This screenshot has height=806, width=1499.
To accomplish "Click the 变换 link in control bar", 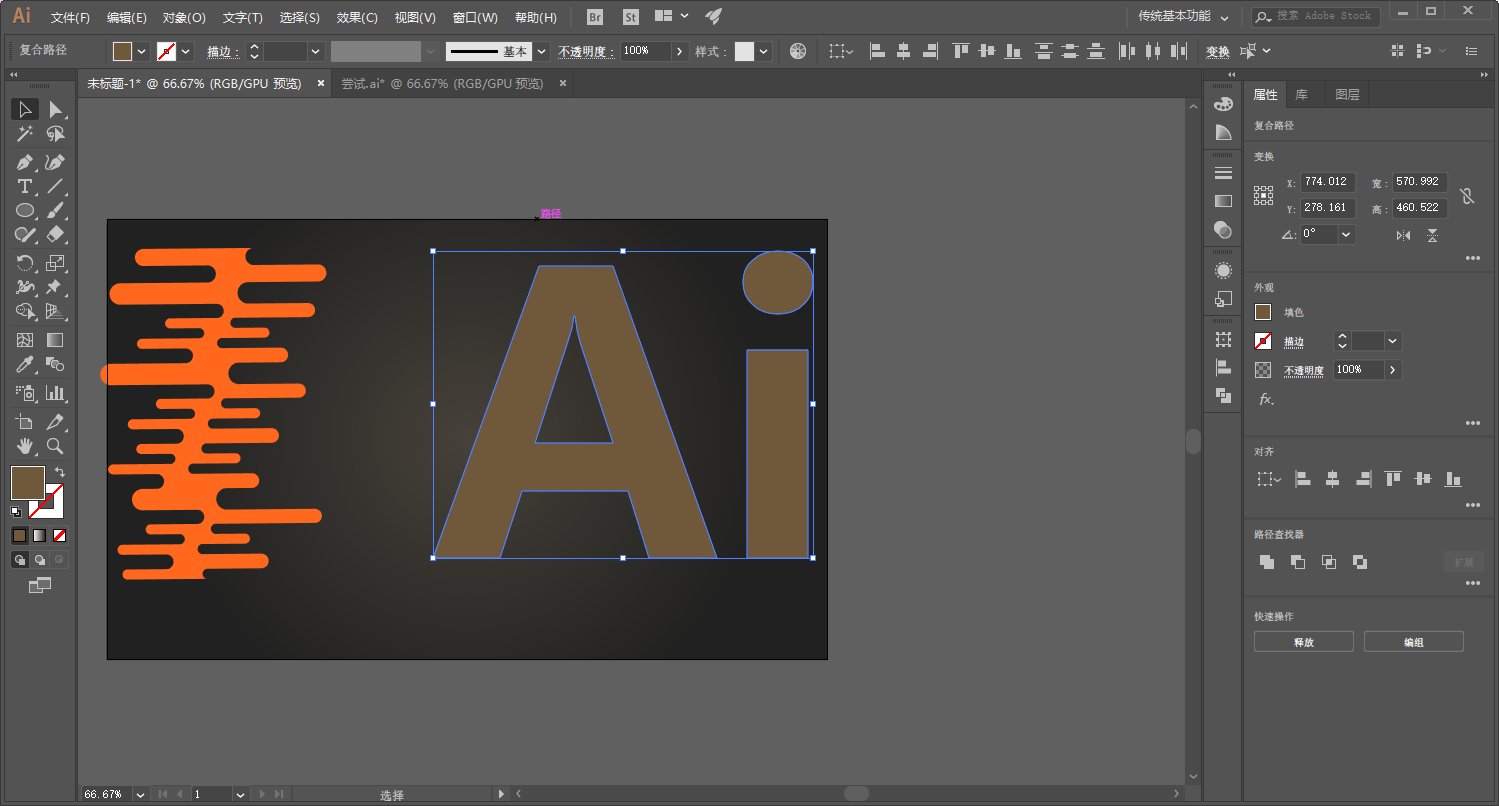I will (1217, 52).
